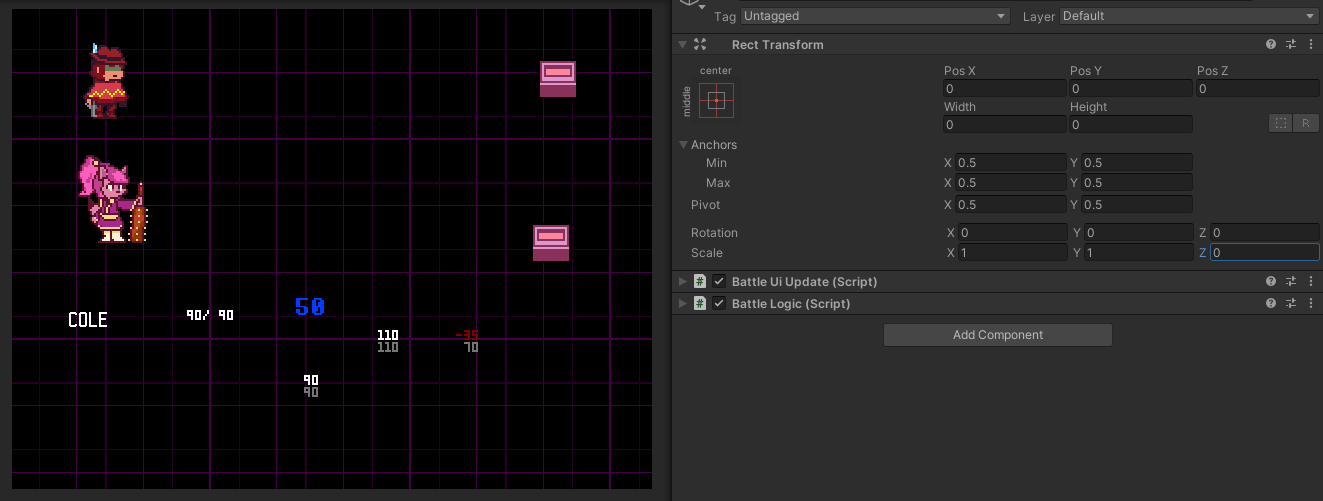Edit Rotation X field
1323x501 pixels.
tap(1012, 233)
